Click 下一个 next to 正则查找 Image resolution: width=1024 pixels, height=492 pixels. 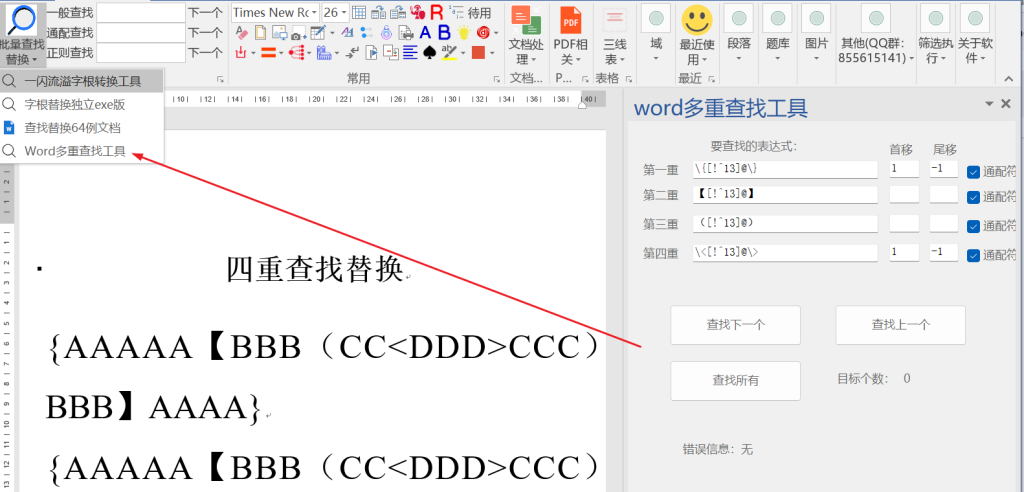pyautogui.click(x=205, y=52)
